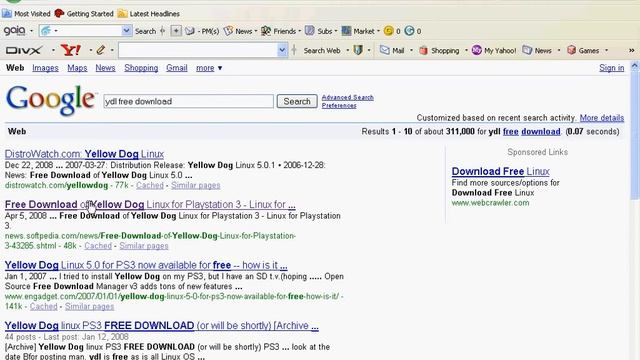
Task: Click the Gaia toolbar Search button
Action: (145, 31)
